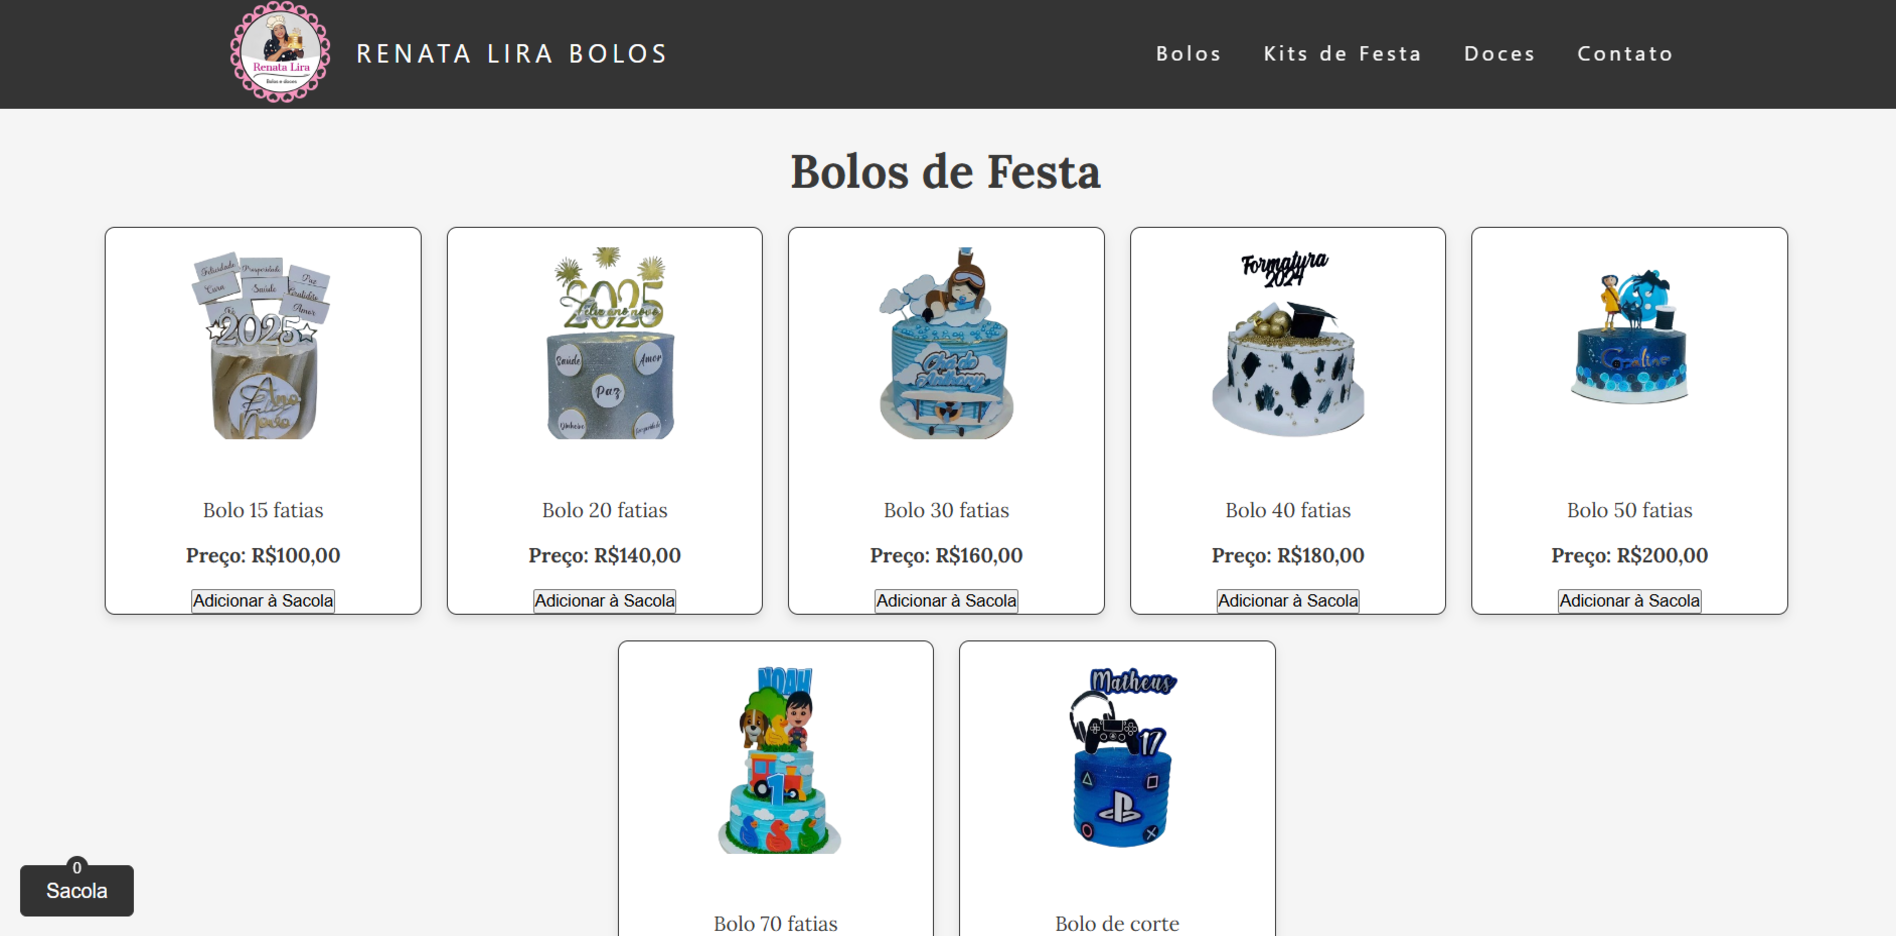Add Bolo 30 fatias to Sacola
Viewport: 1896px width, 936px height.
(946, 601)
